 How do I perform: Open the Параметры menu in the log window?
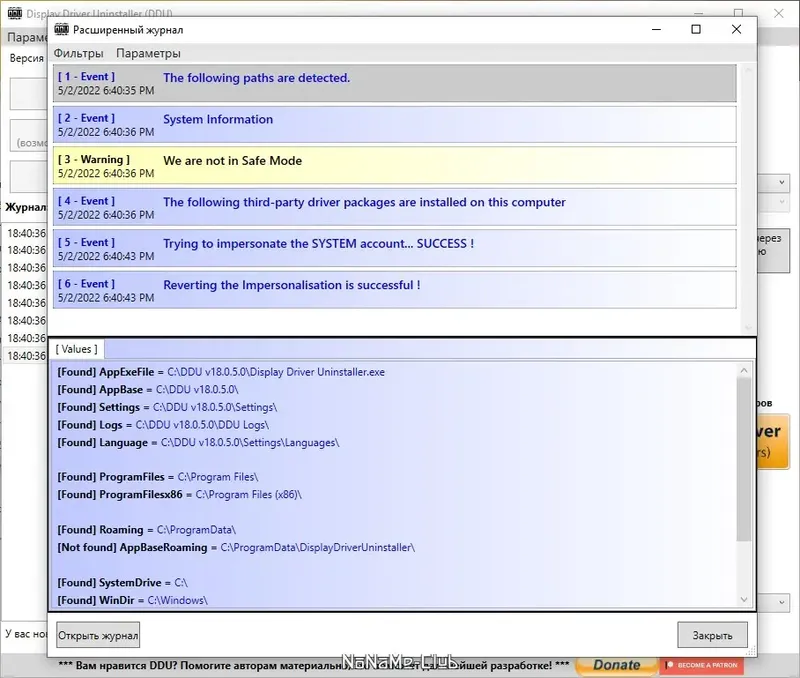[148, 53]
